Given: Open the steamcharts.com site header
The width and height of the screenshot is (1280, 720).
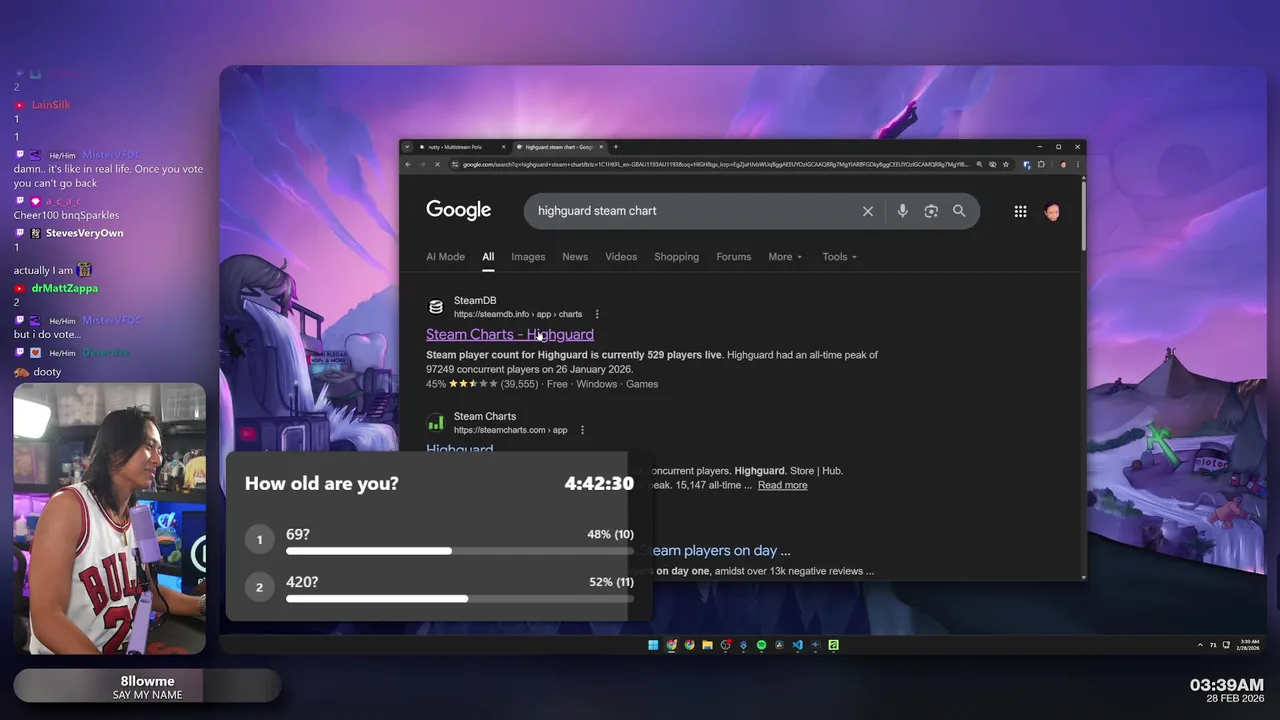Looking at the screenshot, I should [x=497, y=423].
